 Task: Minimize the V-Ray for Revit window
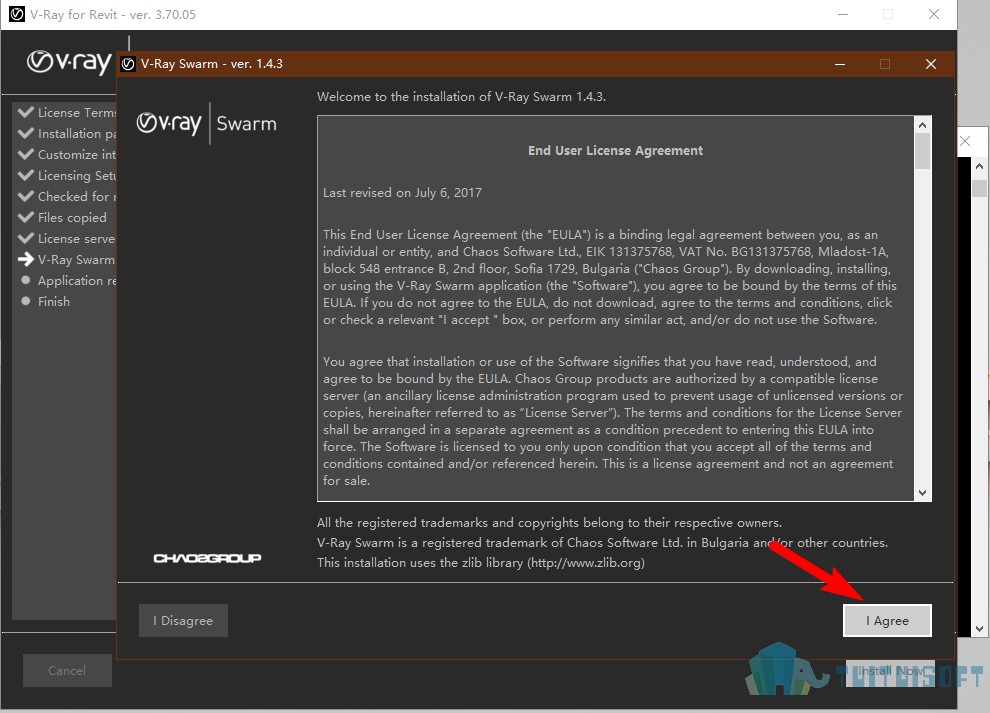pos(843,14)
